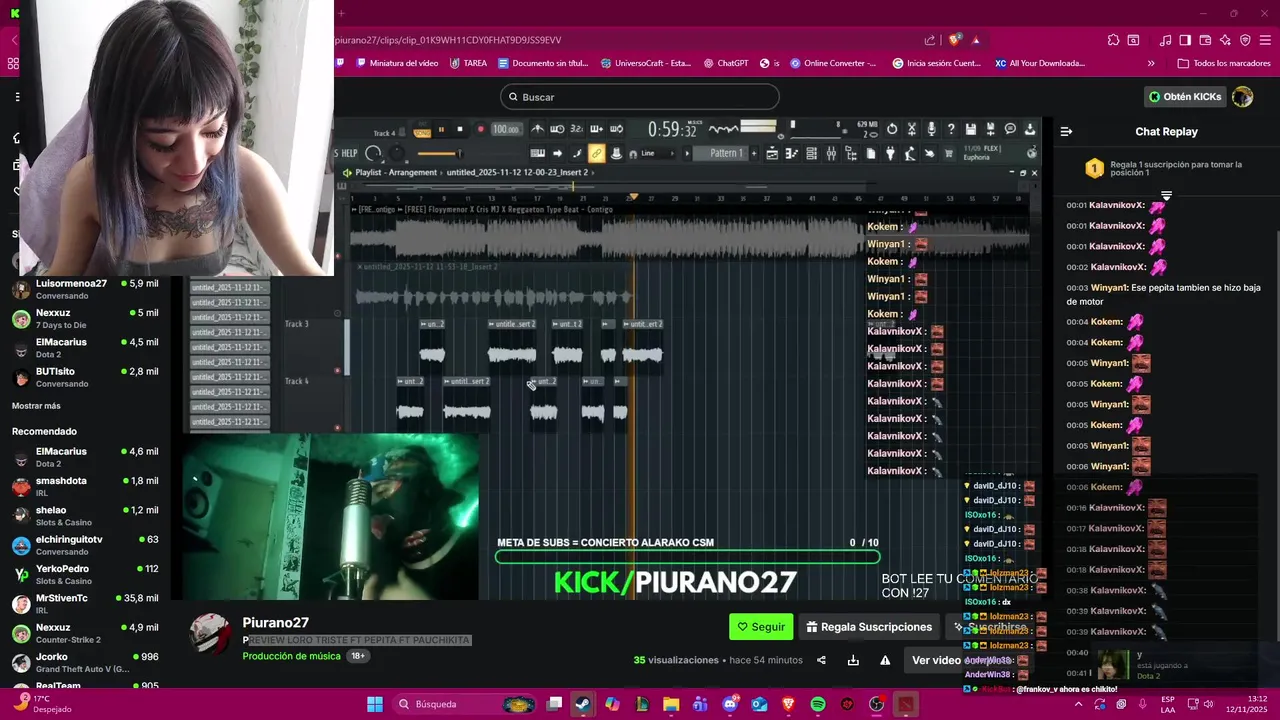The height and width of the screenshot is (720, 1280).
Task: Toggle the FL Studio record button
Action: coord(481,129)
